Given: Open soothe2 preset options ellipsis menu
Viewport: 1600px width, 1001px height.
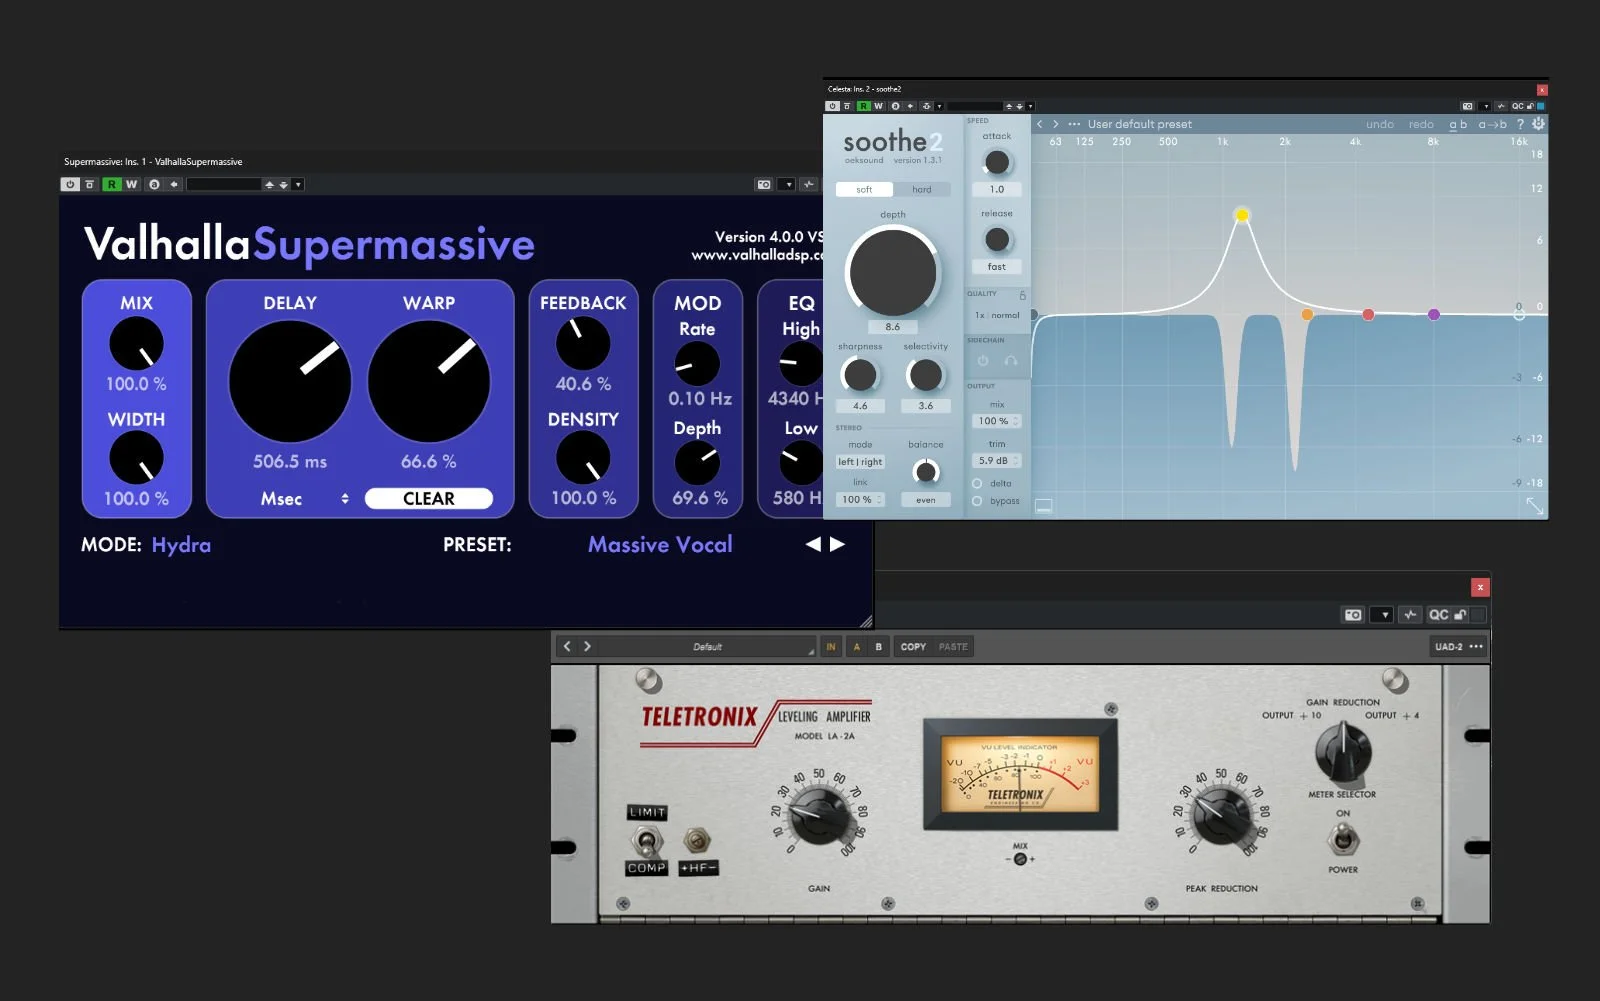Looking at the screenshot, I should (1074, 124).
